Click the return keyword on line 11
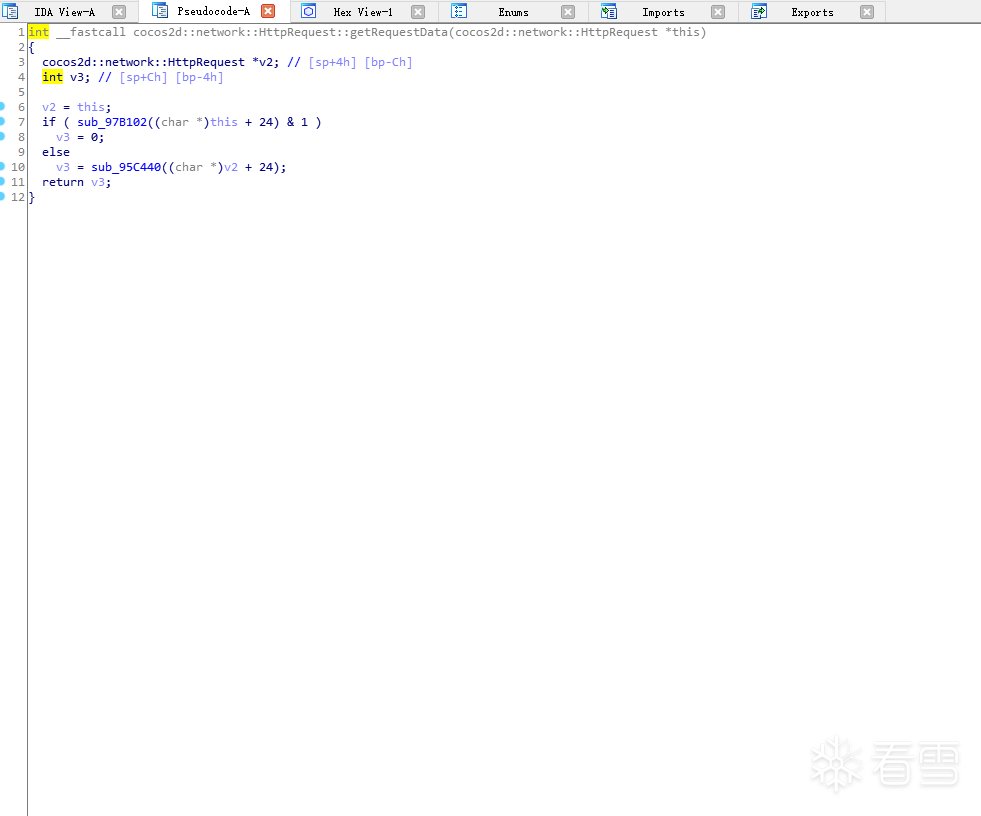981x816 pixels. 63,182
